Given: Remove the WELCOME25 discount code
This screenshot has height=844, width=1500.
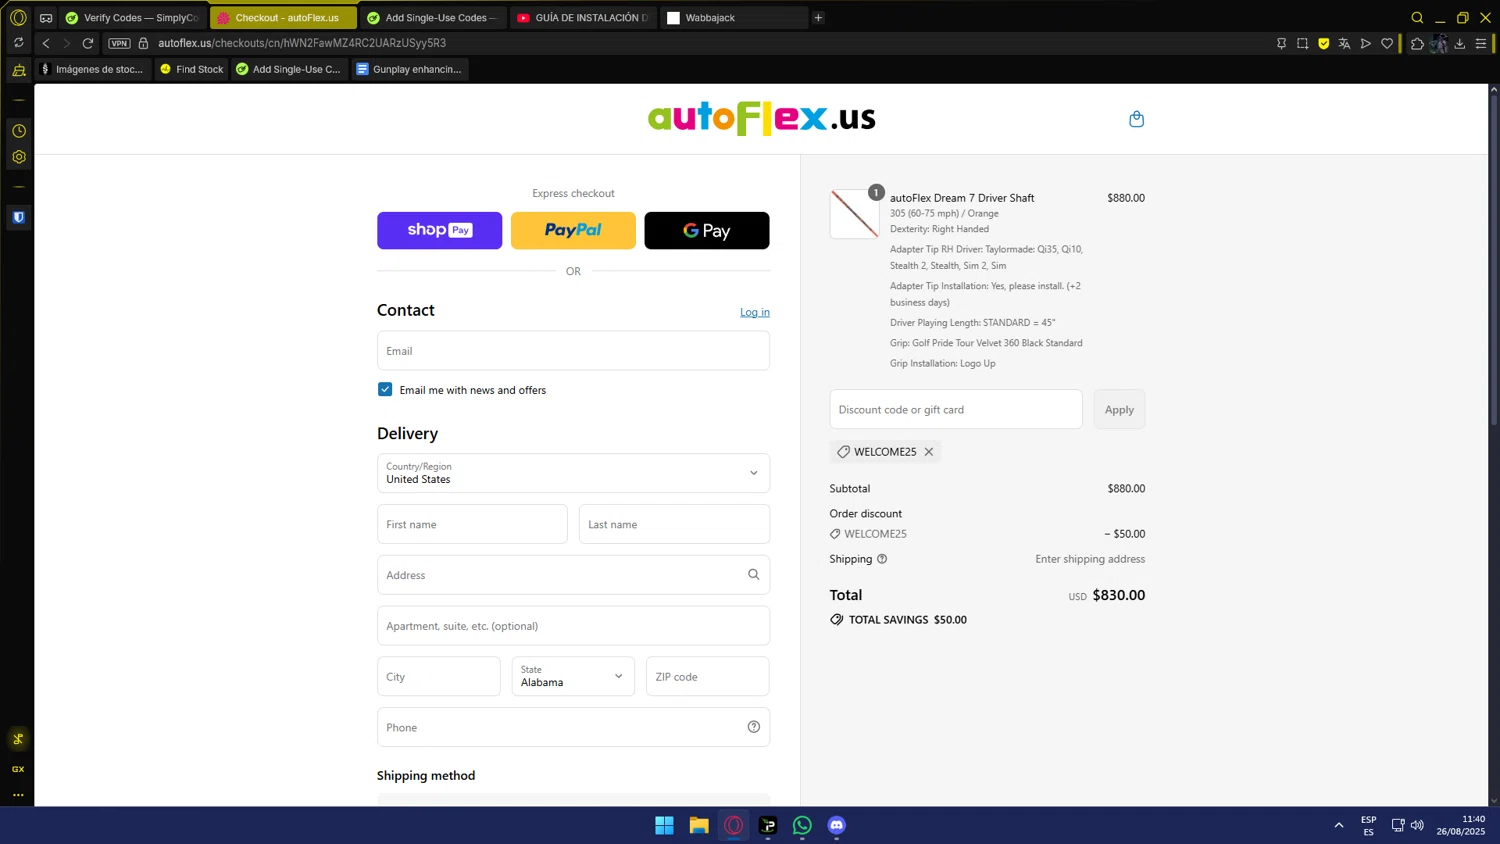Looking at the screenshot, I should [x=929, y=452].
